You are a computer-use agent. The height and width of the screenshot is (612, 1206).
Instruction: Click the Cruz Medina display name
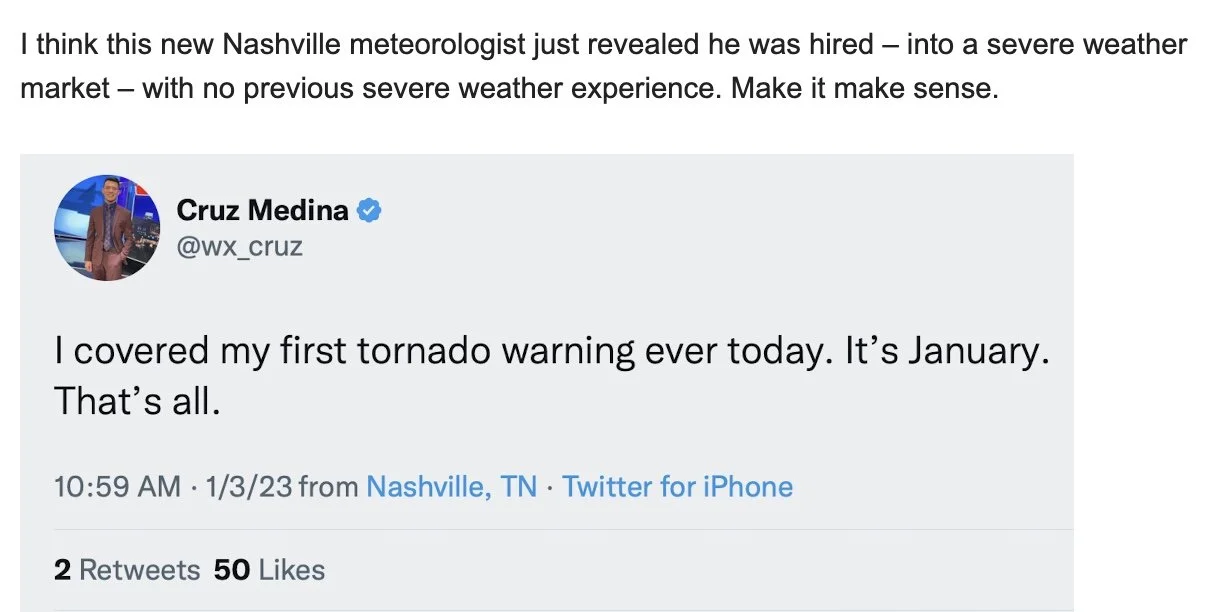262,210
